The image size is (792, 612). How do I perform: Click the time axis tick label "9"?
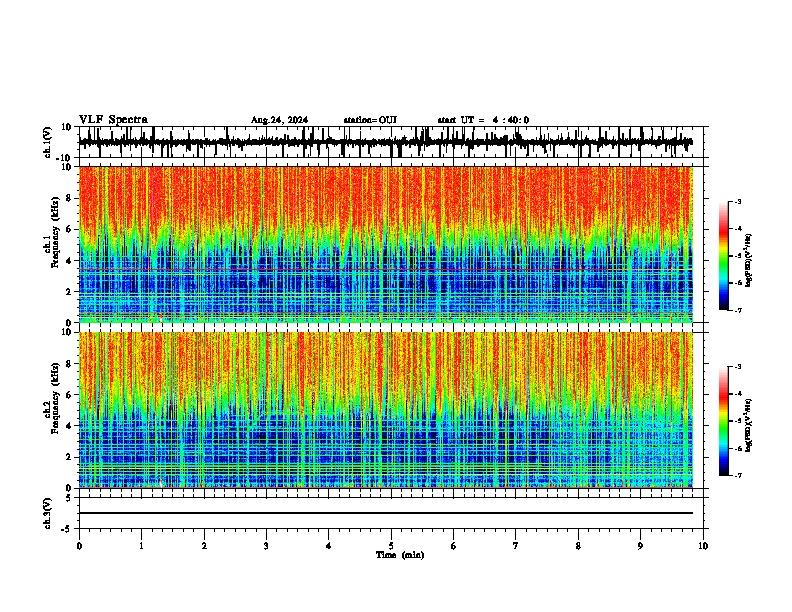point(640,546)
